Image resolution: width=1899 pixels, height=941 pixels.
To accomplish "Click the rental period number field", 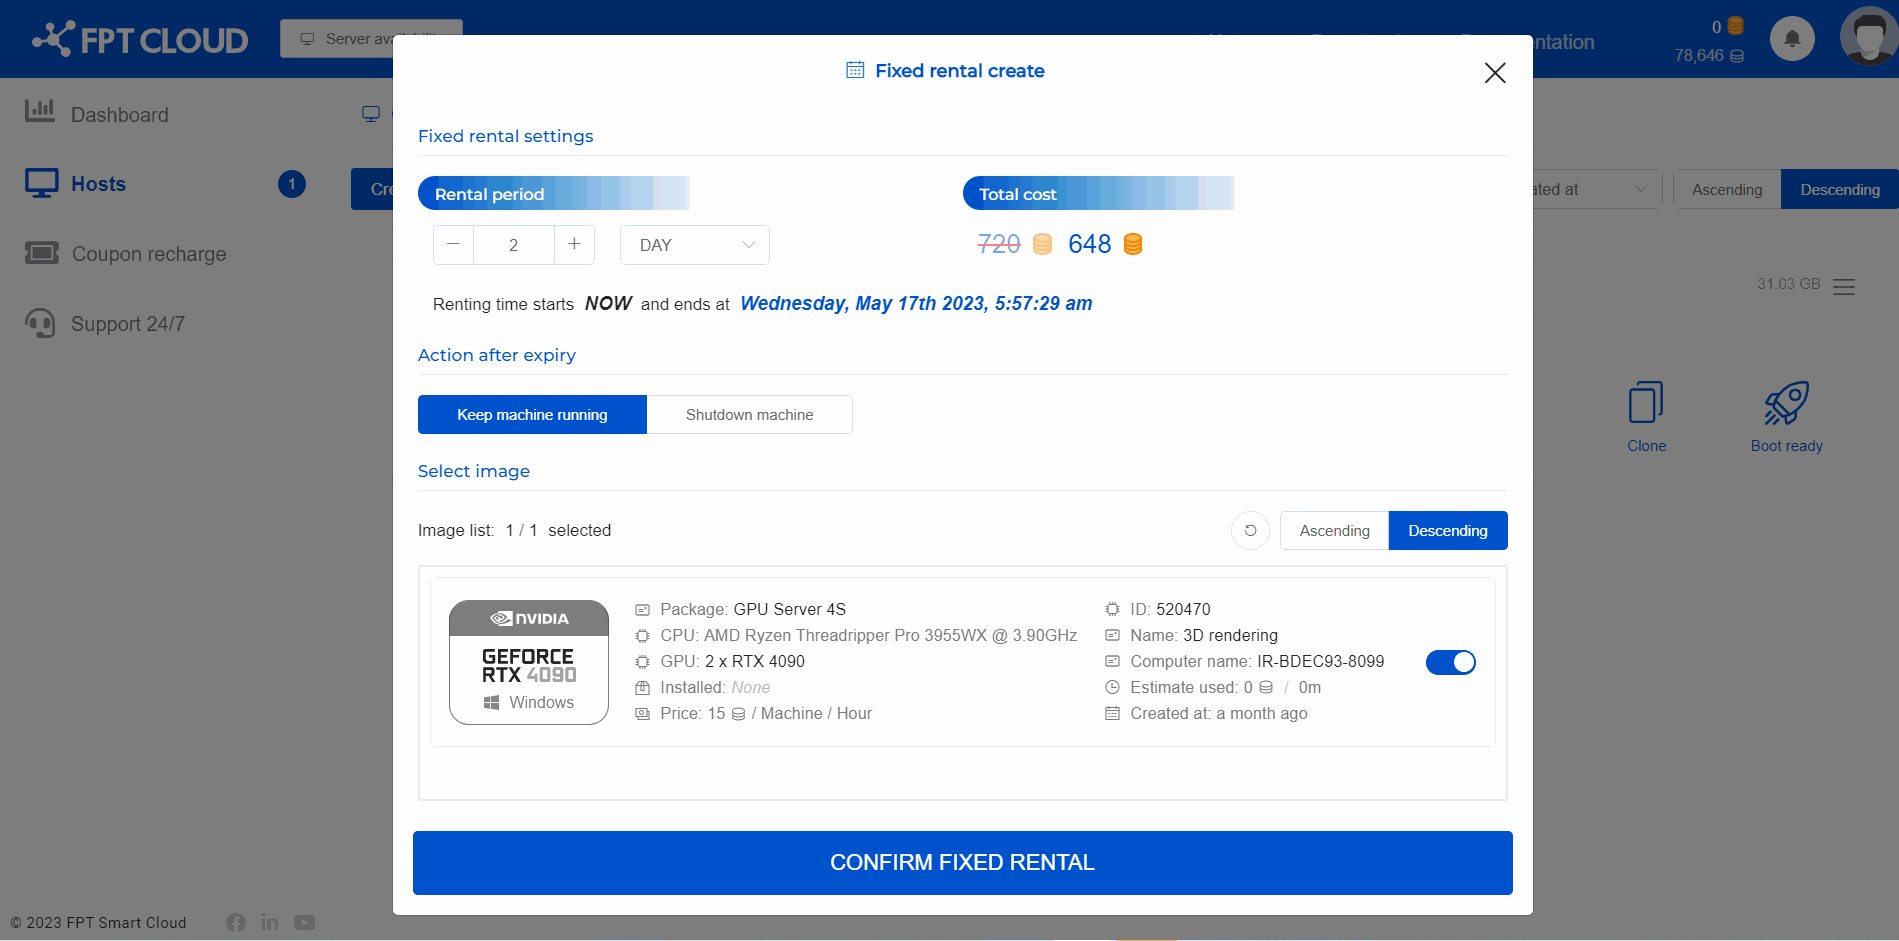I will pyautogui.click(x=514, y=245).
